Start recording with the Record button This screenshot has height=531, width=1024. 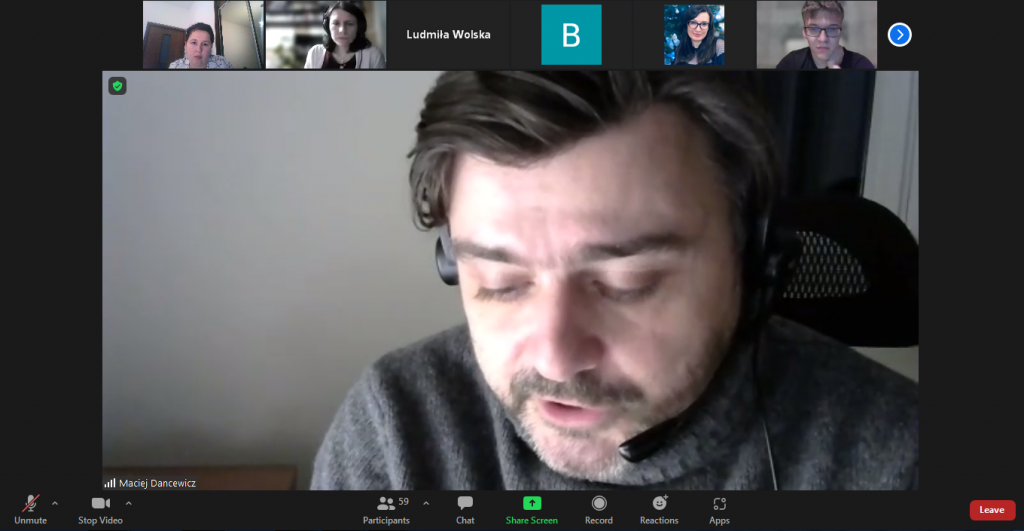[599, 508]
